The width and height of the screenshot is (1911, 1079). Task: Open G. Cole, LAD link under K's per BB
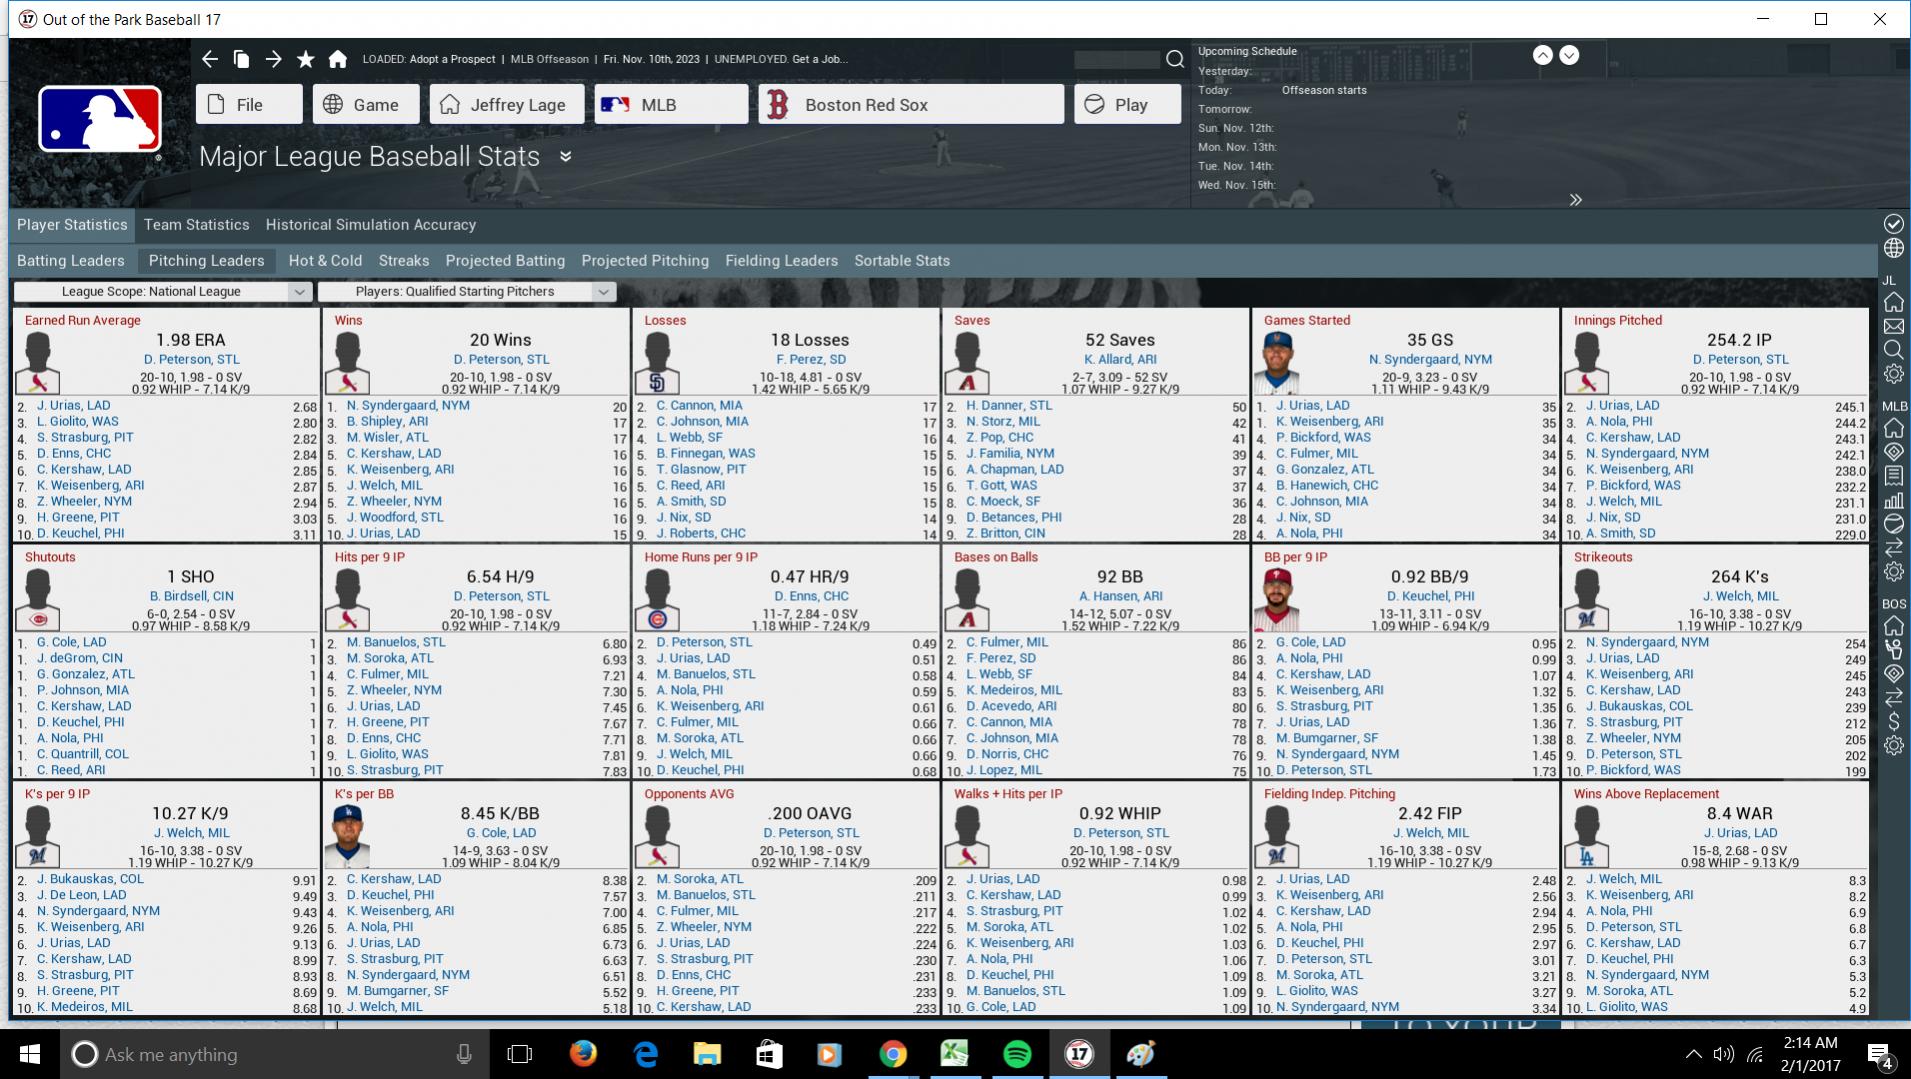click(501, 833)
